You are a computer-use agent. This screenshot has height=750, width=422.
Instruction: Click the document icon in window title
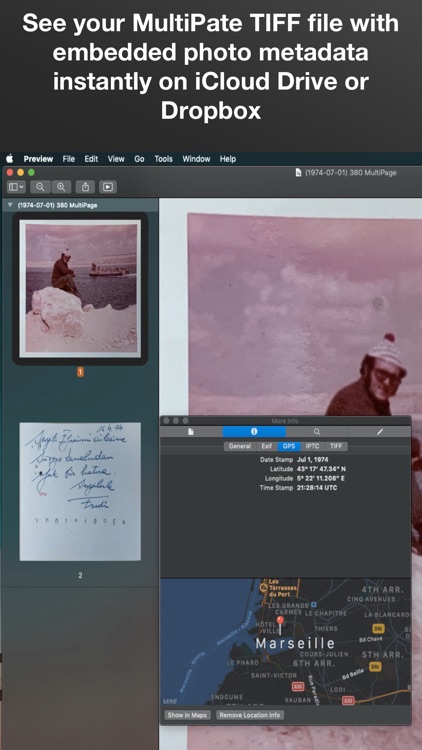(x=299, y=173)
